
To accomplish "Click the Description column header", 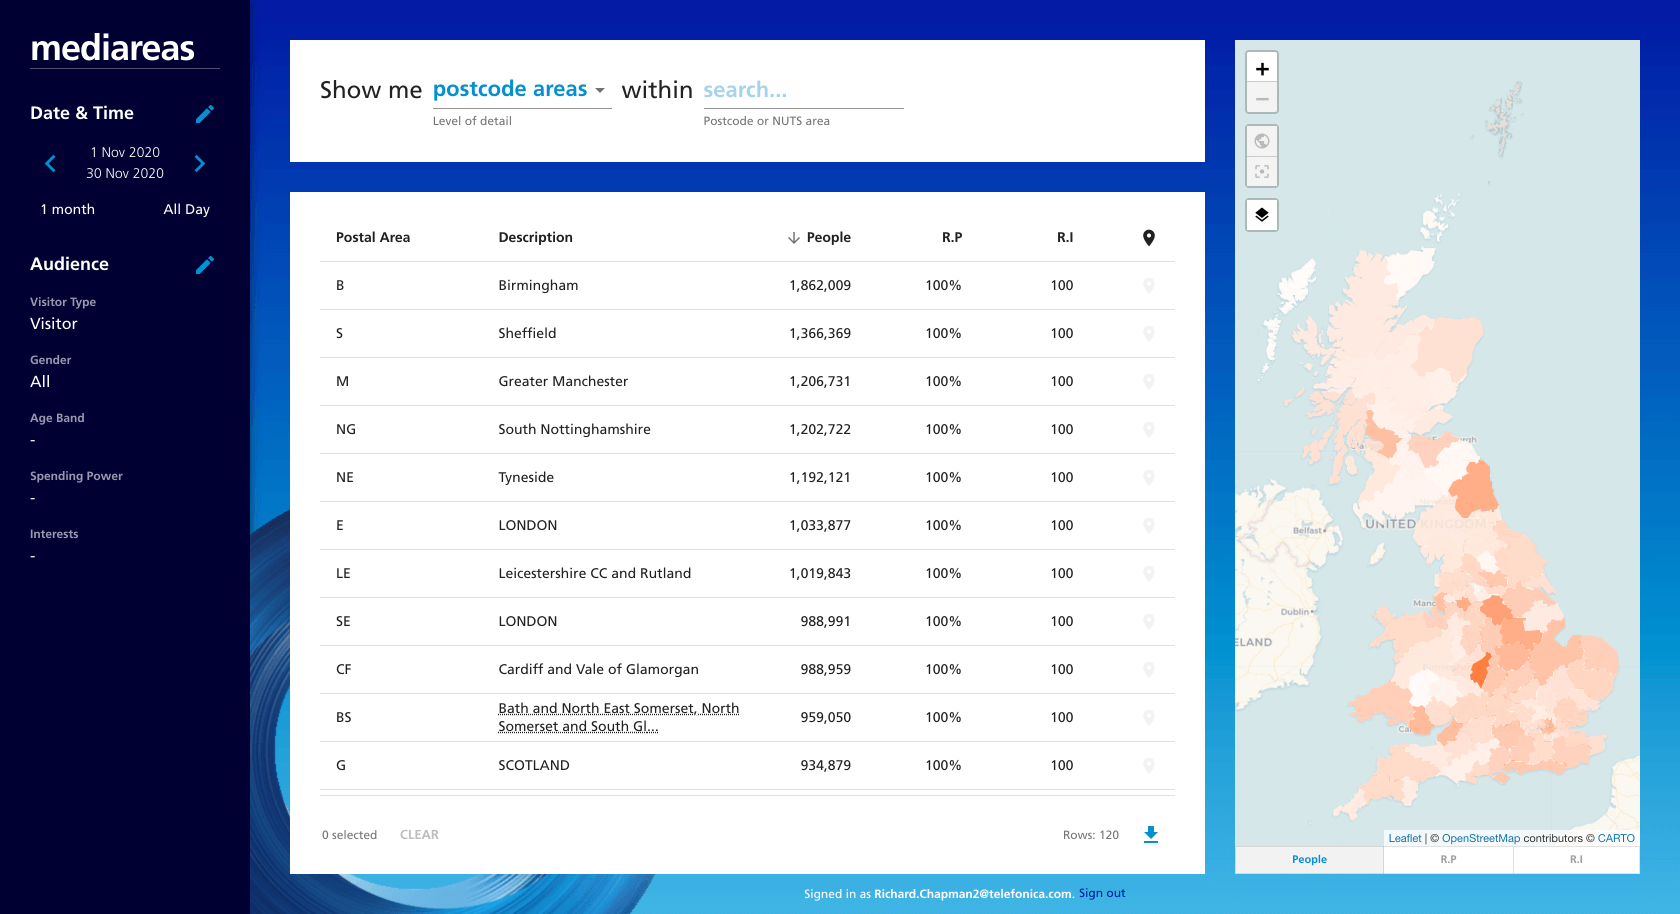I will point(535,238).
